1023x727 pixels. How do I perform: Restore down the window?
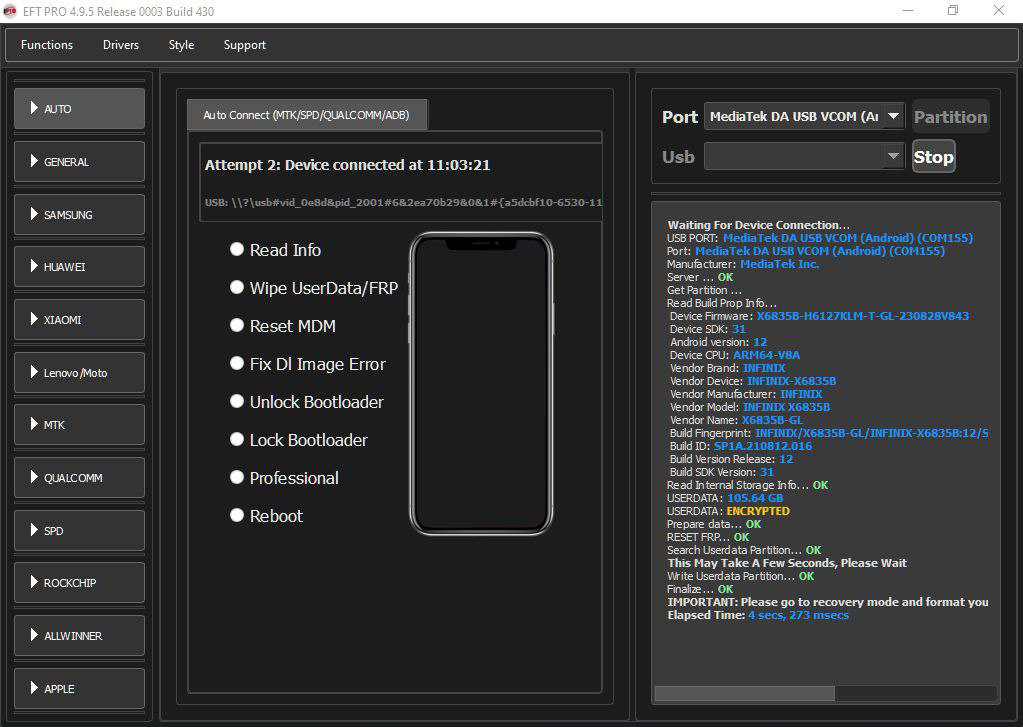pos(953,10)
